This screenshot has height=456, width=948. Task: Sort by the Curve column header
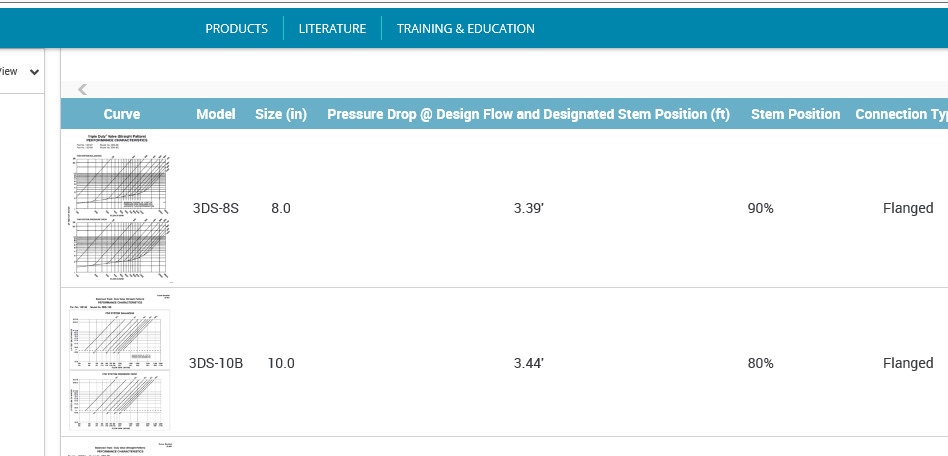point(122,114)
